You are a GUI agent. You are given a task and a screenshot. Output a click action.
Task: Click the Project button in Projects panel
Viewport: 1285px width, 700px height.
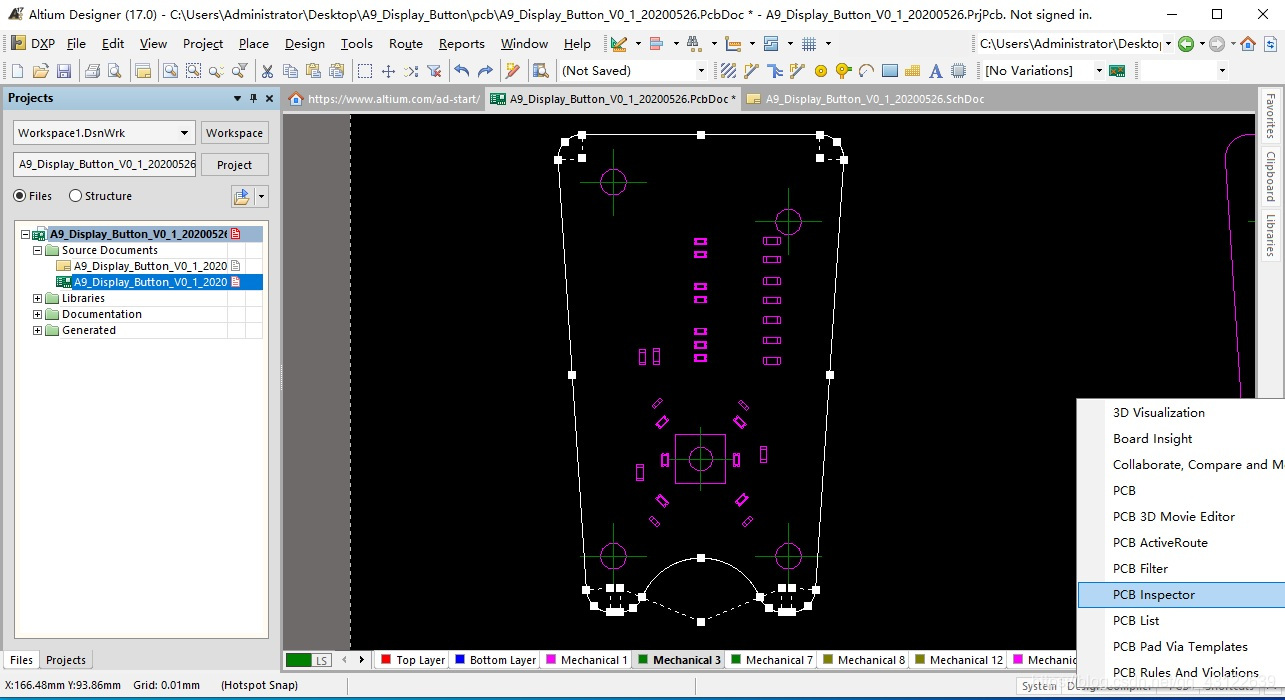pyautogui.click(x=234, y=164)
